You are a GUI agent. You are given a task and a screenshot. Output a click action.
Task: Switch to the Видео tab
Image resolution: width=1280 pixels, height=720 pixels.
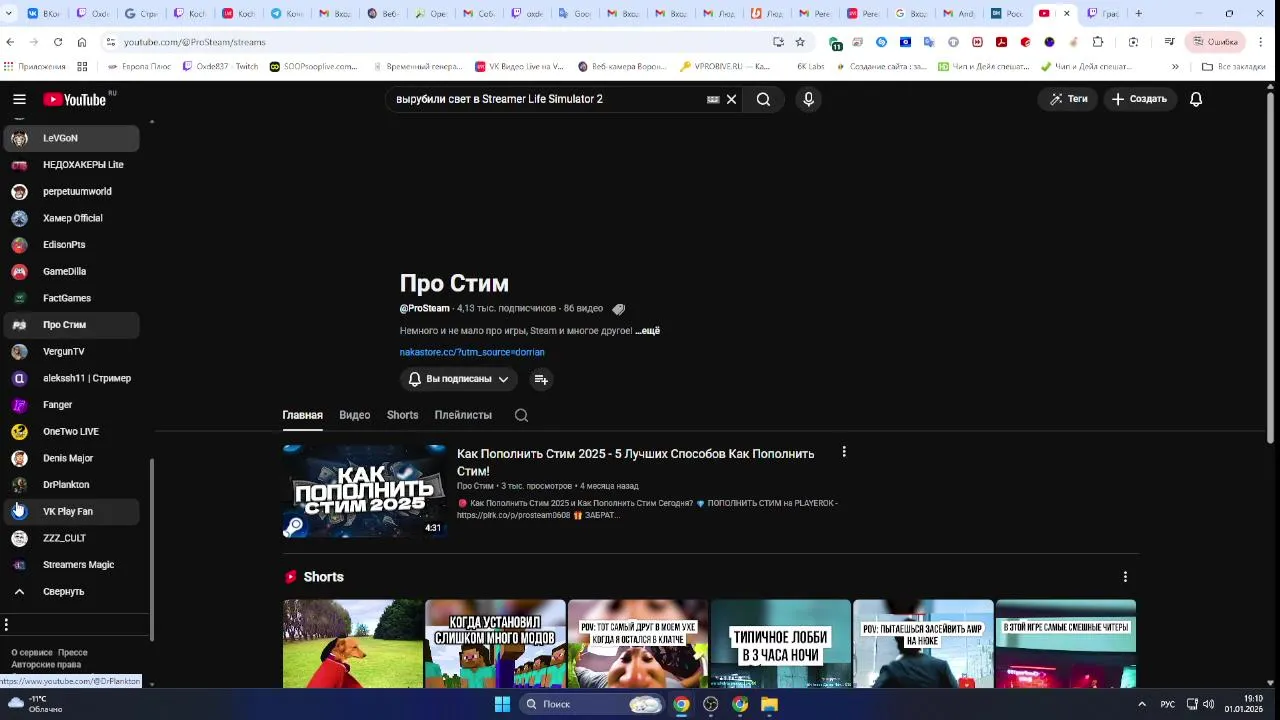tap(354, 415)
